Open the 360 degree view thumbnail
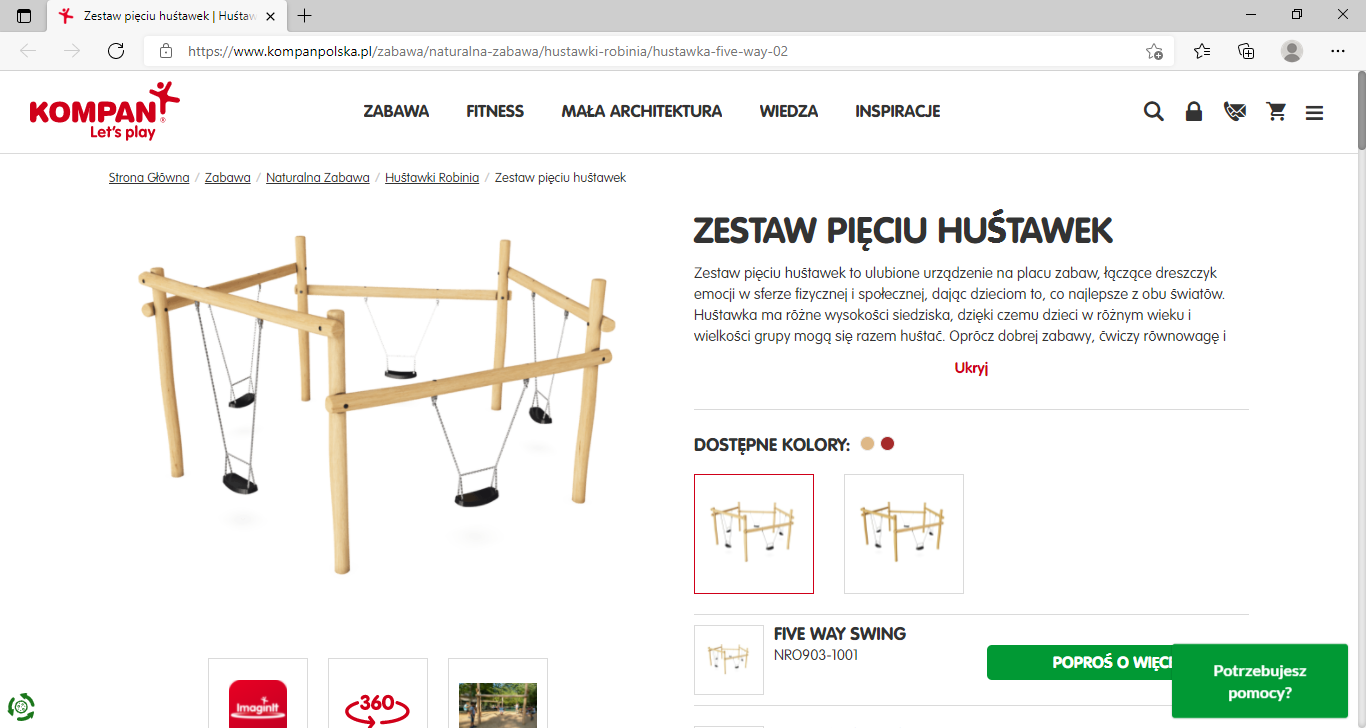This screenshot has height=728, width=1366. [x=378, y=694]
